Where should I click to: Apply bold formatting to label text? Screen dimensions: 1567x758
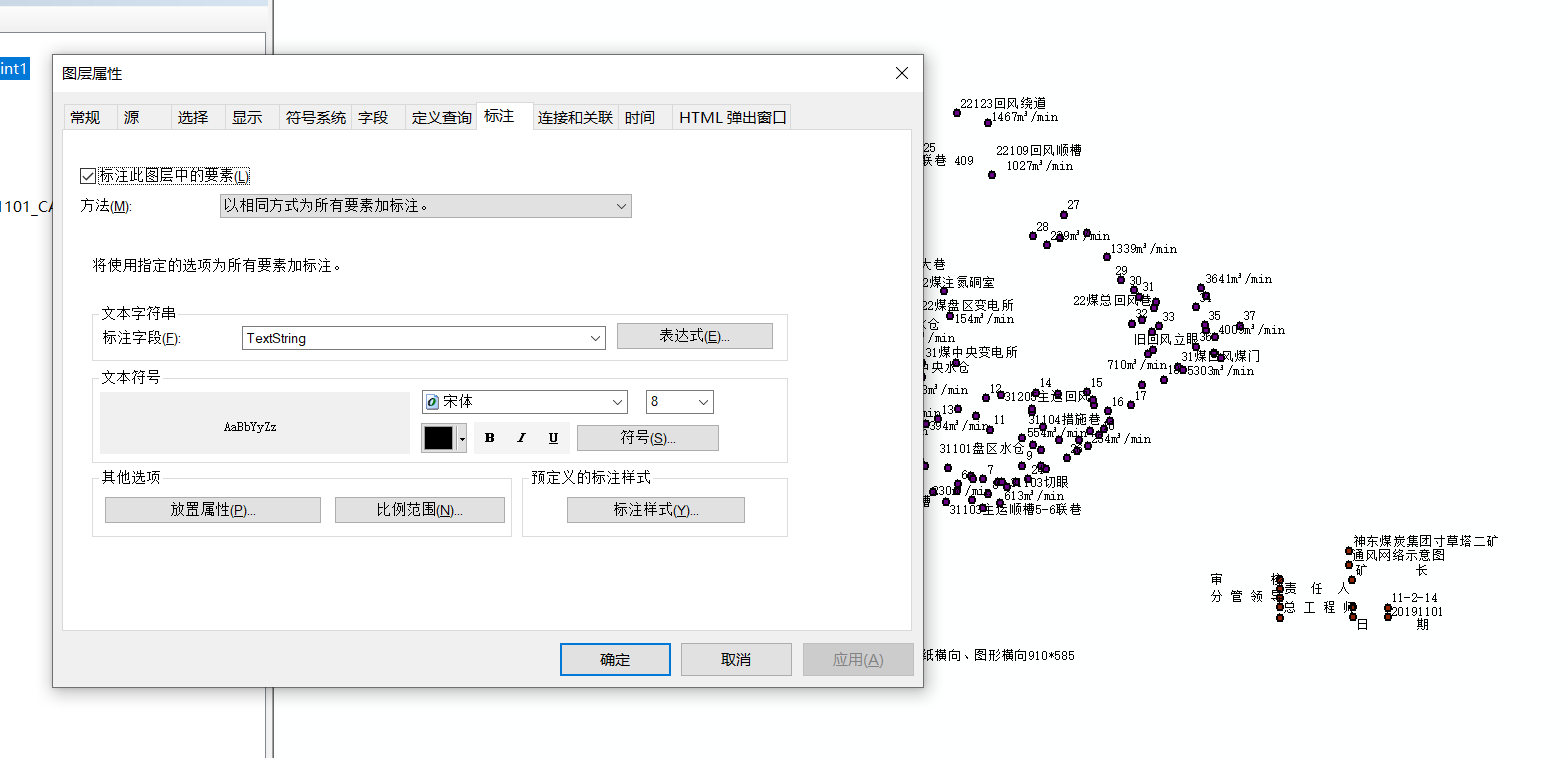489,437
